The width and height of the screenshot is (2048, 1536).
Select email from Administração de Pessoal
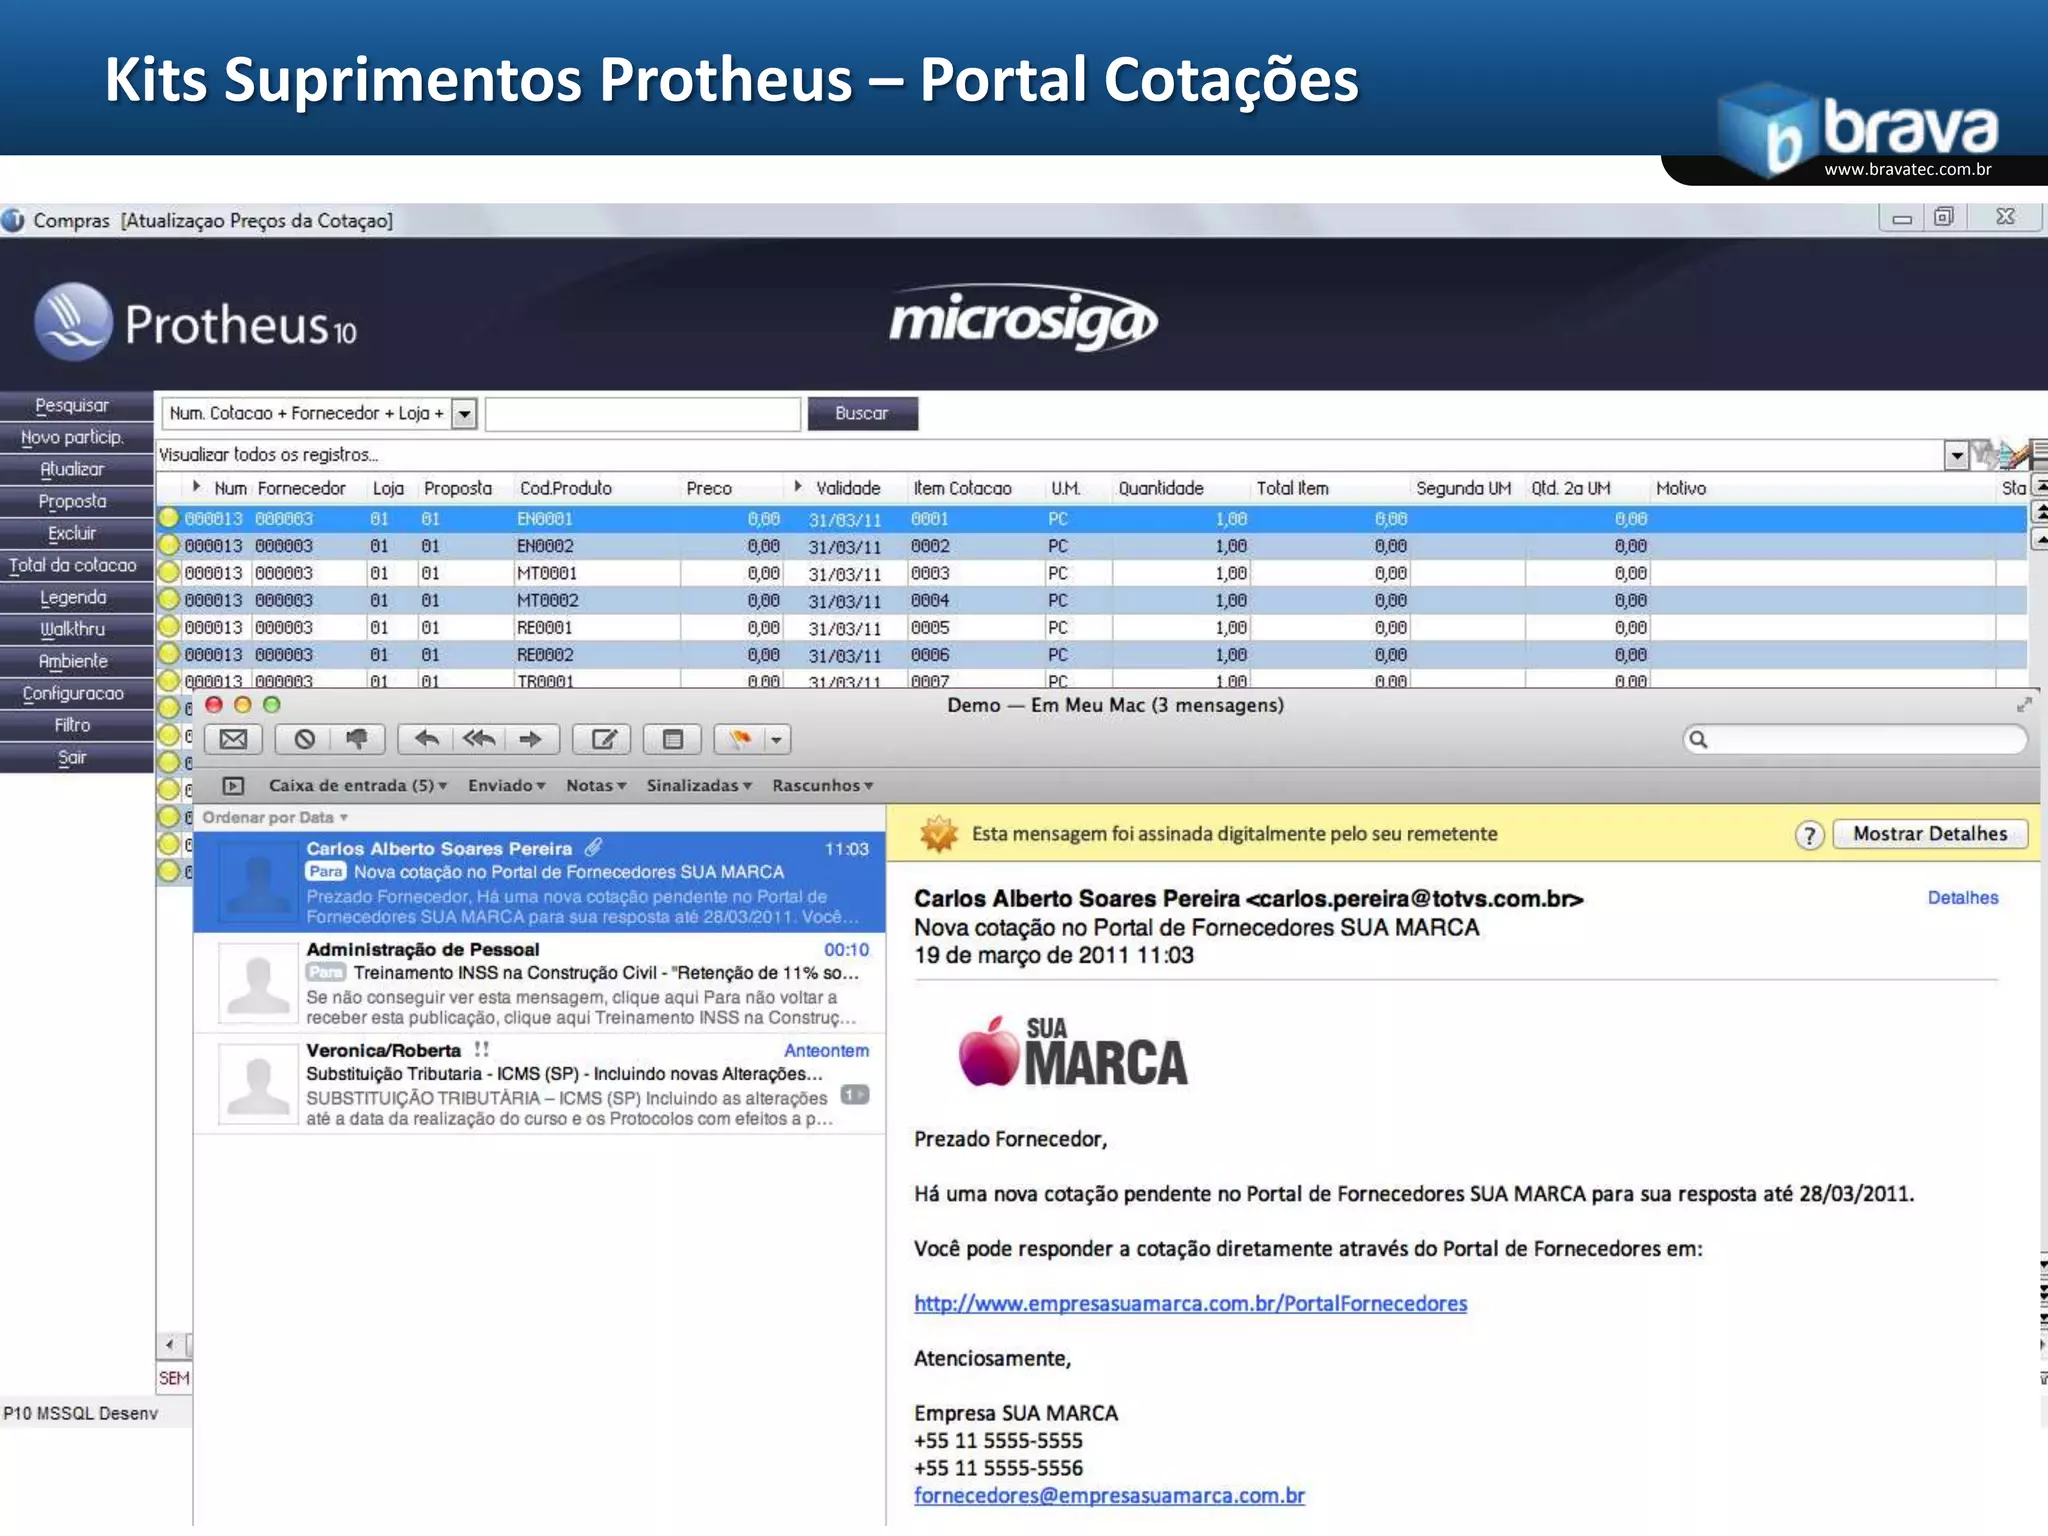pyautogui.click(x=540, y=983)
